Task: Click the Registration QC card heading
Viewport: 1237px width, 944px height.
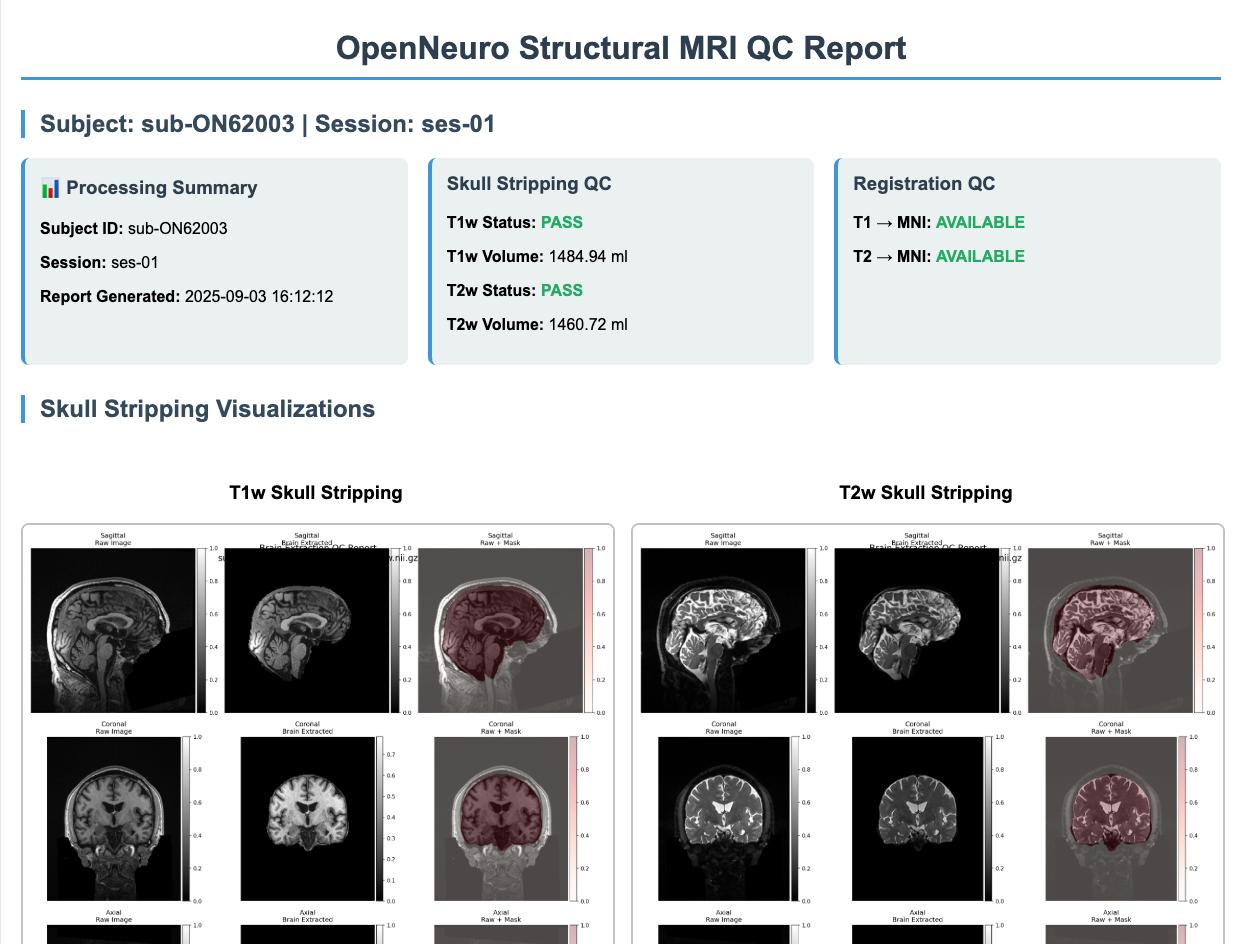Action: coord(924,183)
